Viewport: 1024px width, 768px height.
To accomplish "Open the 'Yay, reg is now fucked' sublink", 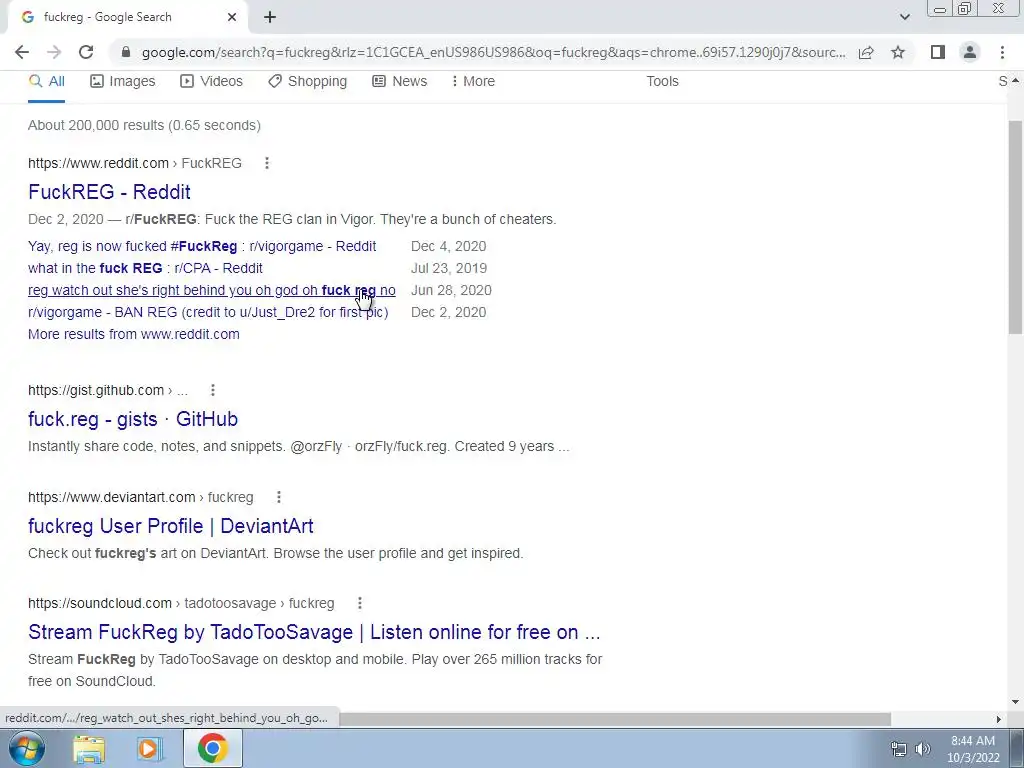I will click(x=202, y=247).
